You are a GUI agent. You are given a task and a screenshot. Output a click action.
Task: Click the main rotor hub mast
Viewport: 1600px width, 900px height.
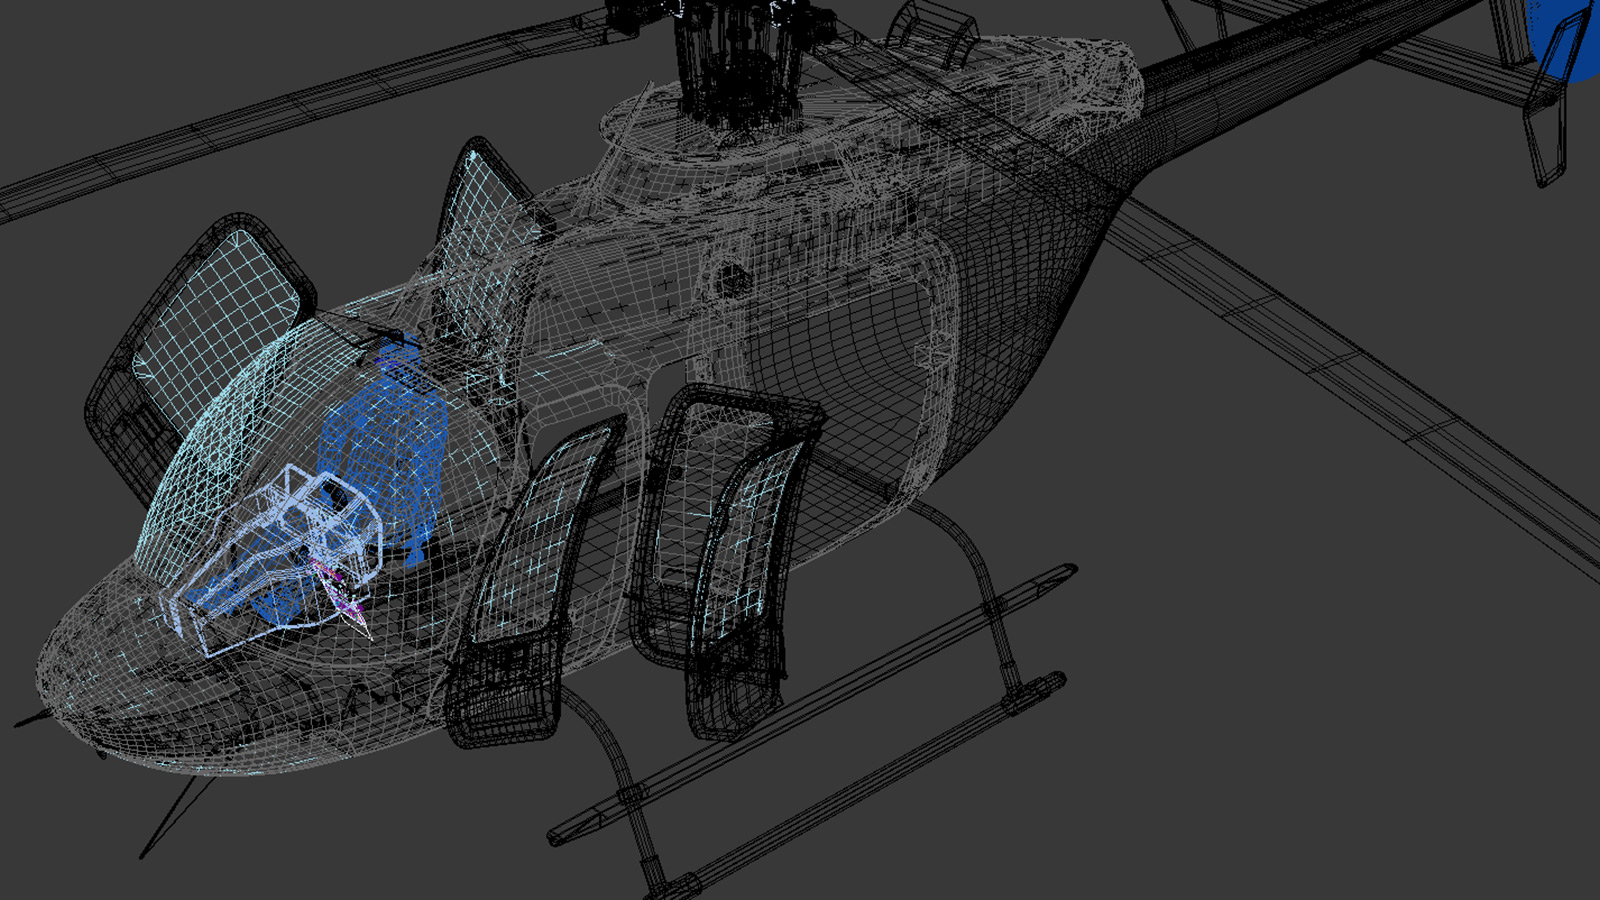click(738, 60)
